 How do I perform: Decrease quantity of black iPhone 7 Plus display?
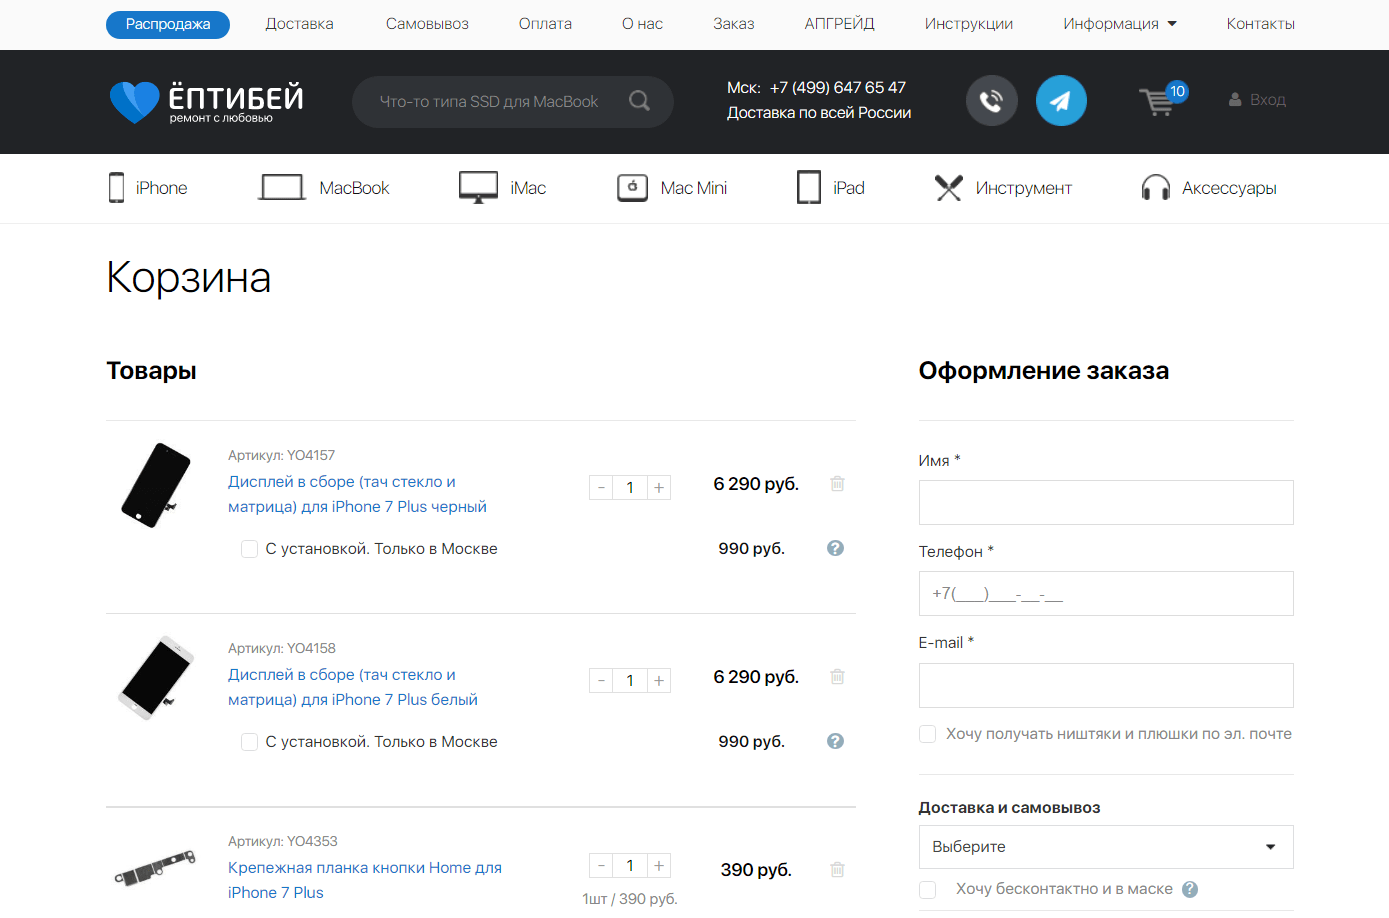pos(601,488)
